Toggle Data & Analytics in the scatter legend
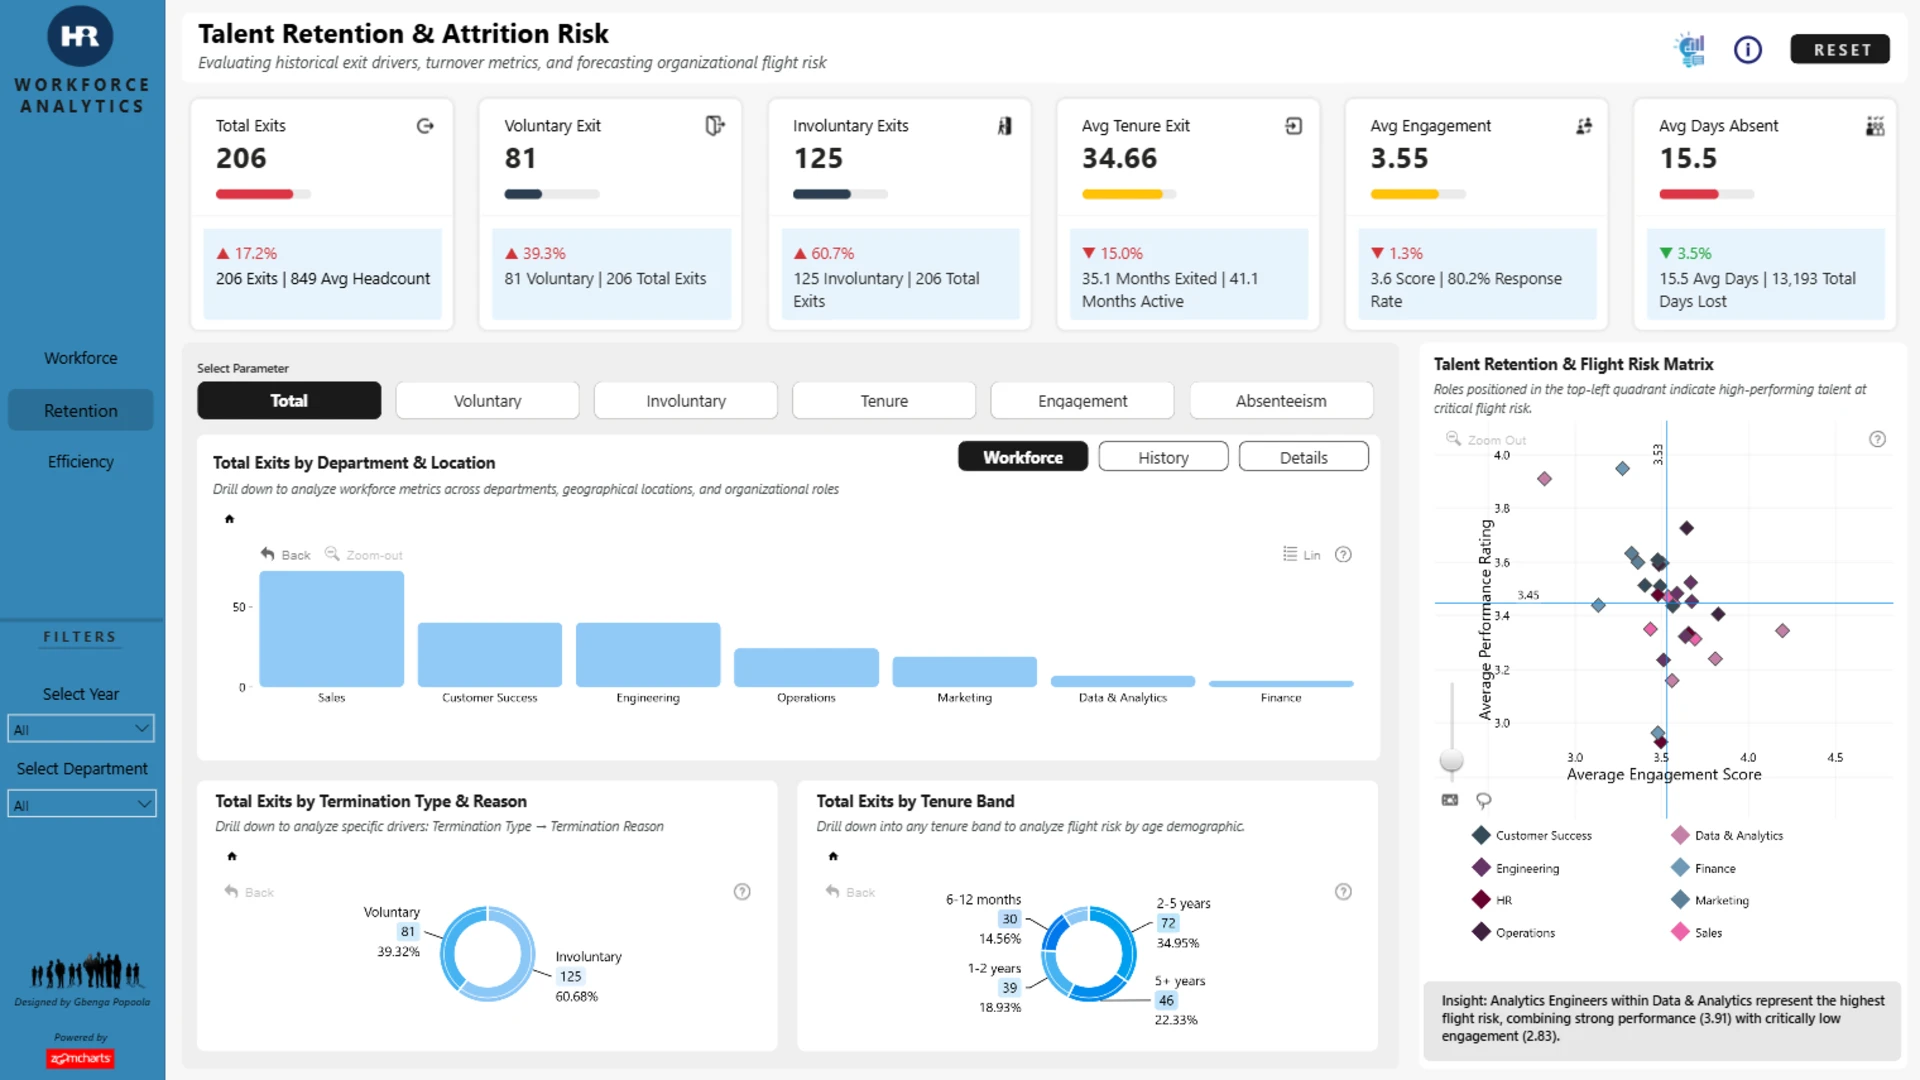The image size is (1920, 1080). 1727,835
